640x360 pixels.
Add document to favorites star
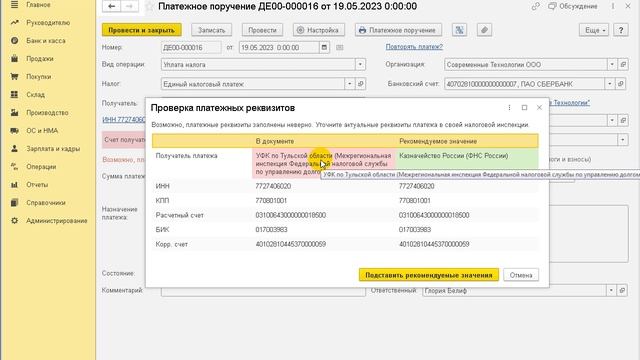[149, 7]
